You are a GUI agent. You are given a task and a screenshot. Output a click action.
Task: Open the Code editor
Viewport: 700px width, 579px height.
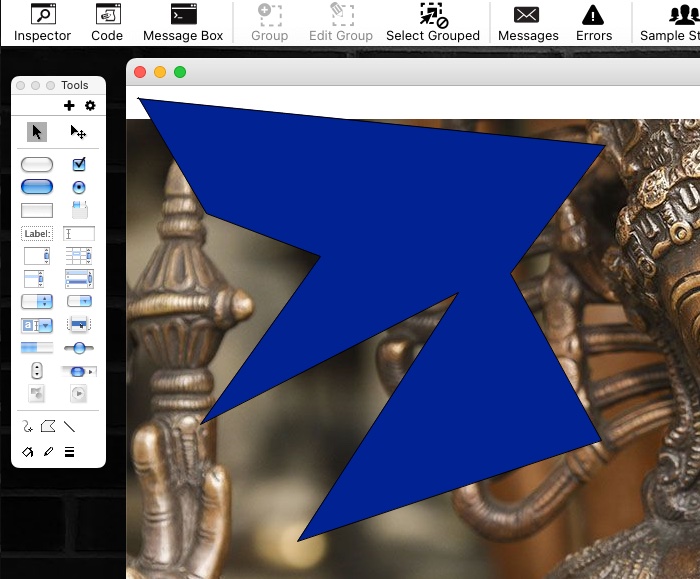(x=107, y=22)
